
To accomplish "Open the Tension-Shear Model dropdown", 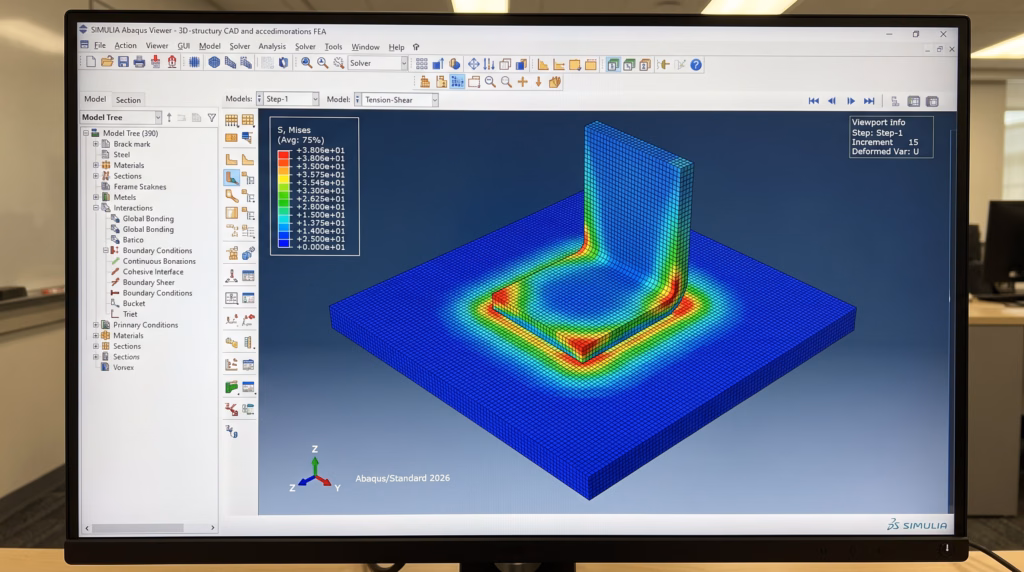I will (x=434, y=99).
